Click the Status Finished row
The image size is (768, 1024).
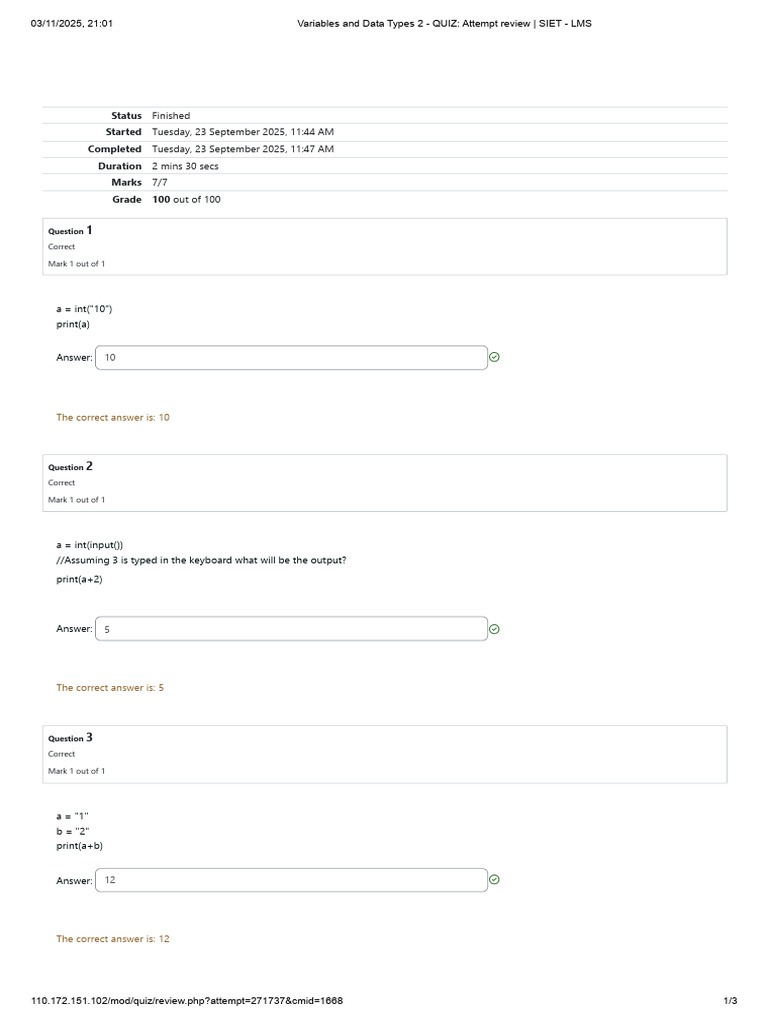[x=385, y=116]
